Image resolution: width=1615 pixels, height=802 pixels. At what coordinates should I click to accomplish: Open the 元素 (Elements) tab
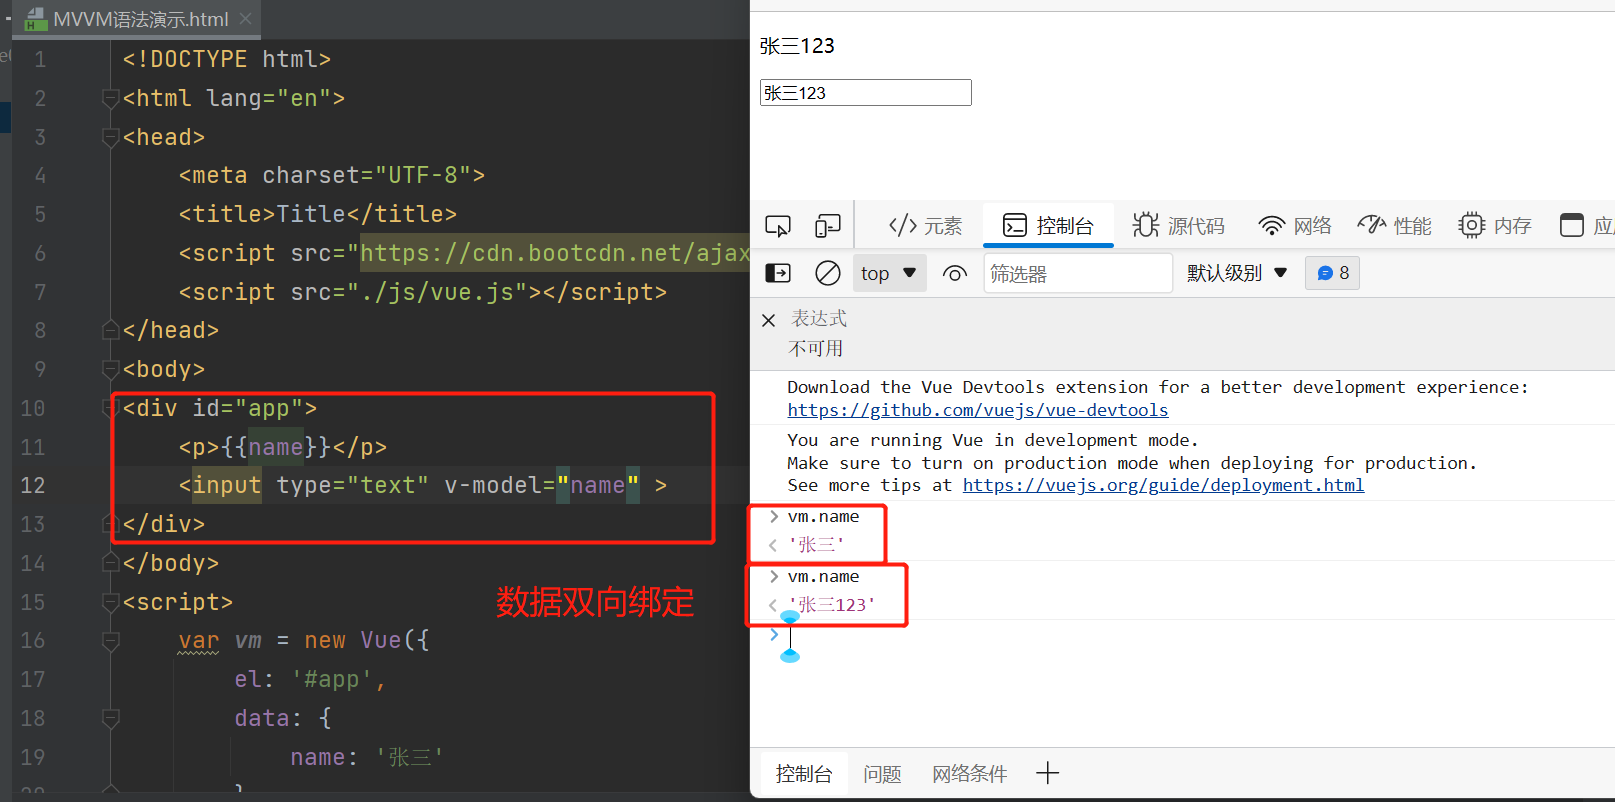(x=925, y=226)
